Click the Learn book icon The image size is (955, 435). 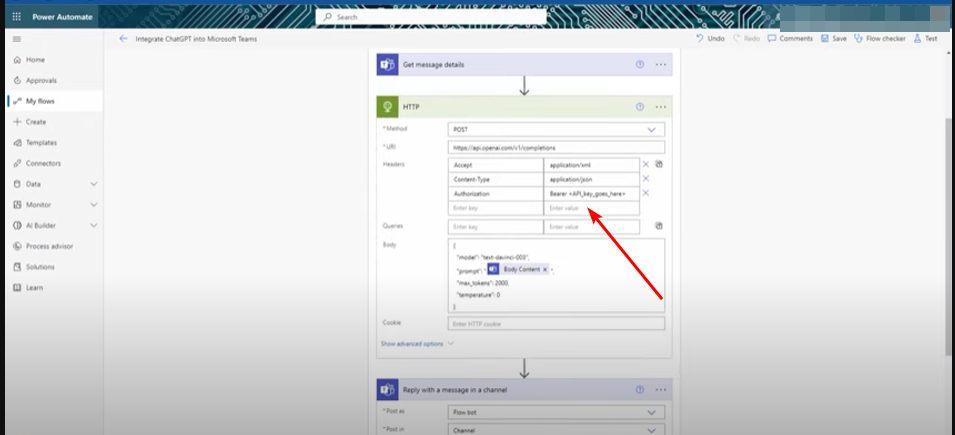click(17, 288)
